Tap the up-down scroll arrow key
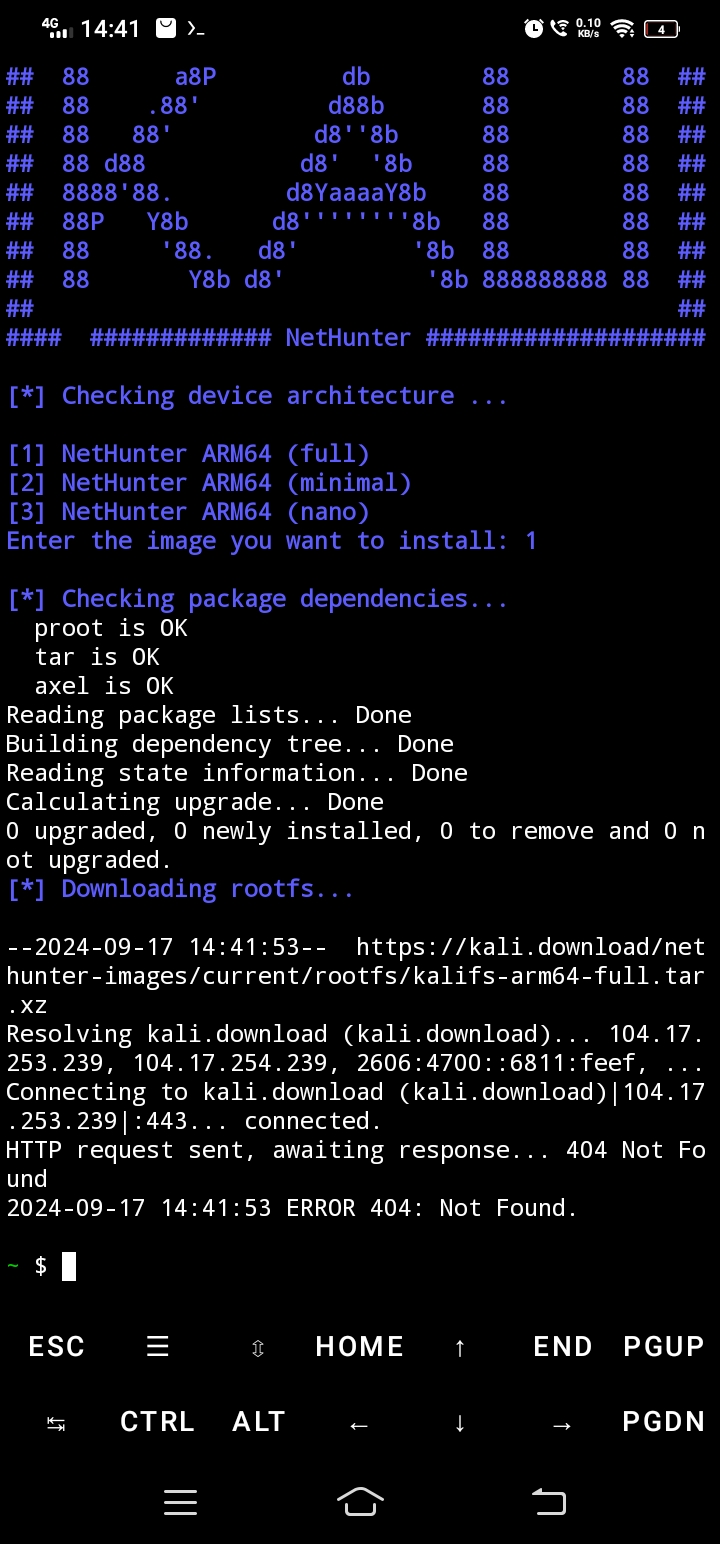 258,1348
